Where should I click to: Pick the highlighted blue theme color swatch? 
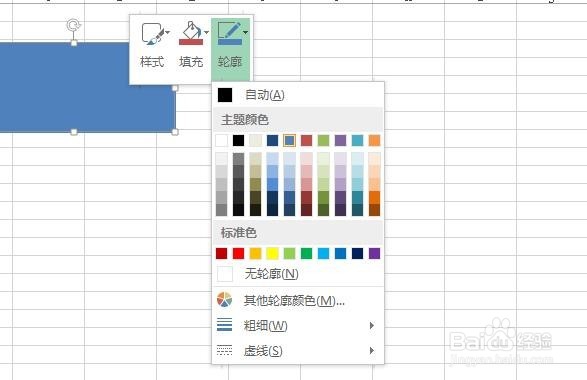(289, 140)
